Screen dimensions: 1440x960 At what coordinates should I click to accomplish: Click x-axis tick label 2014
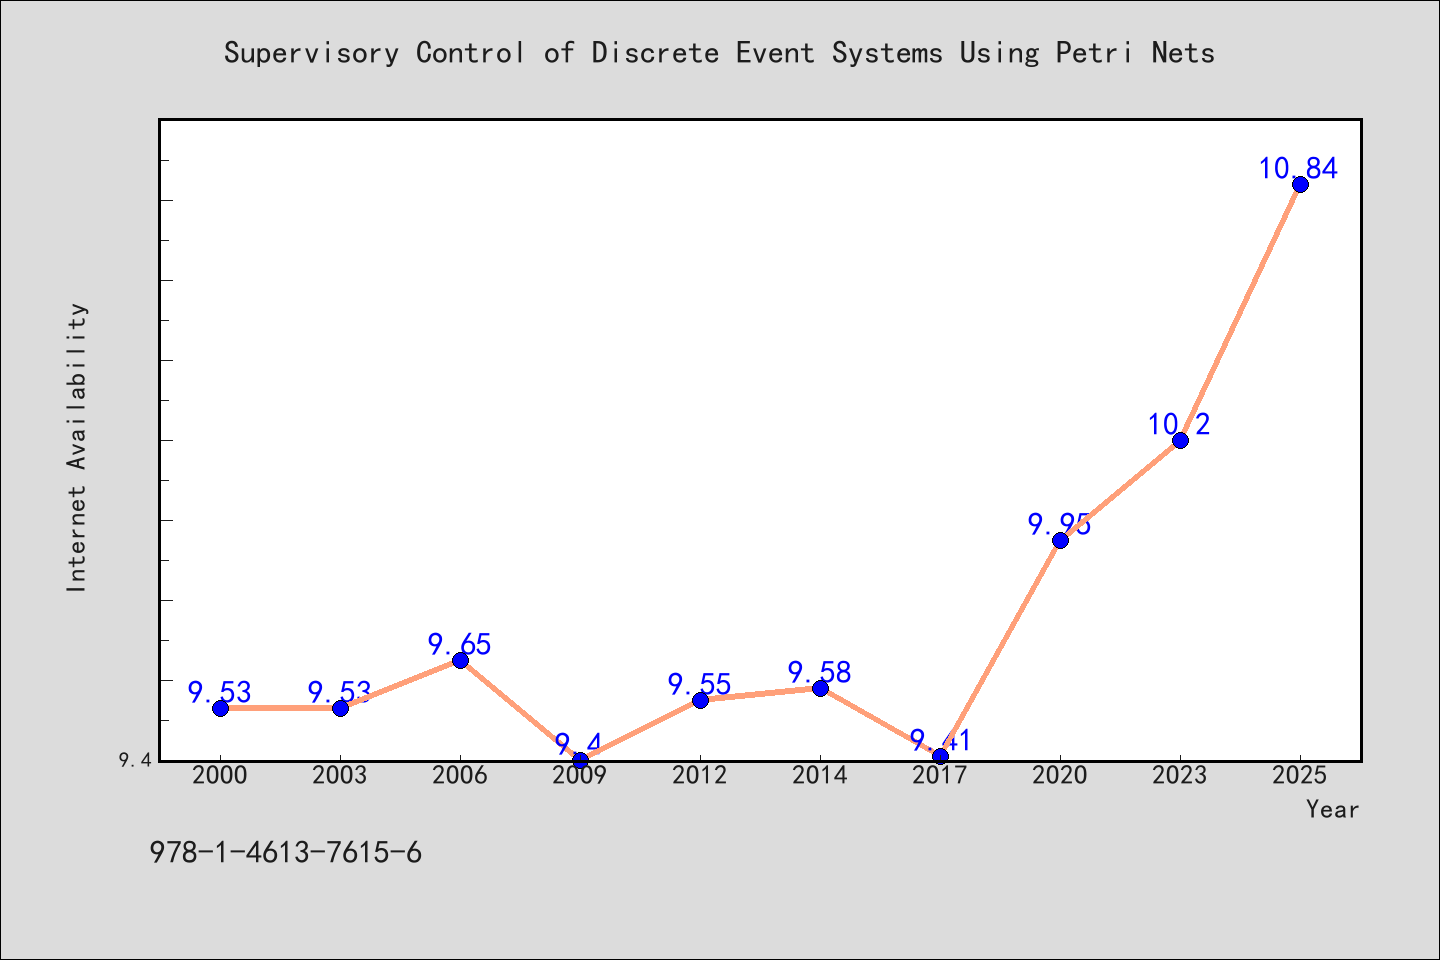820,776
